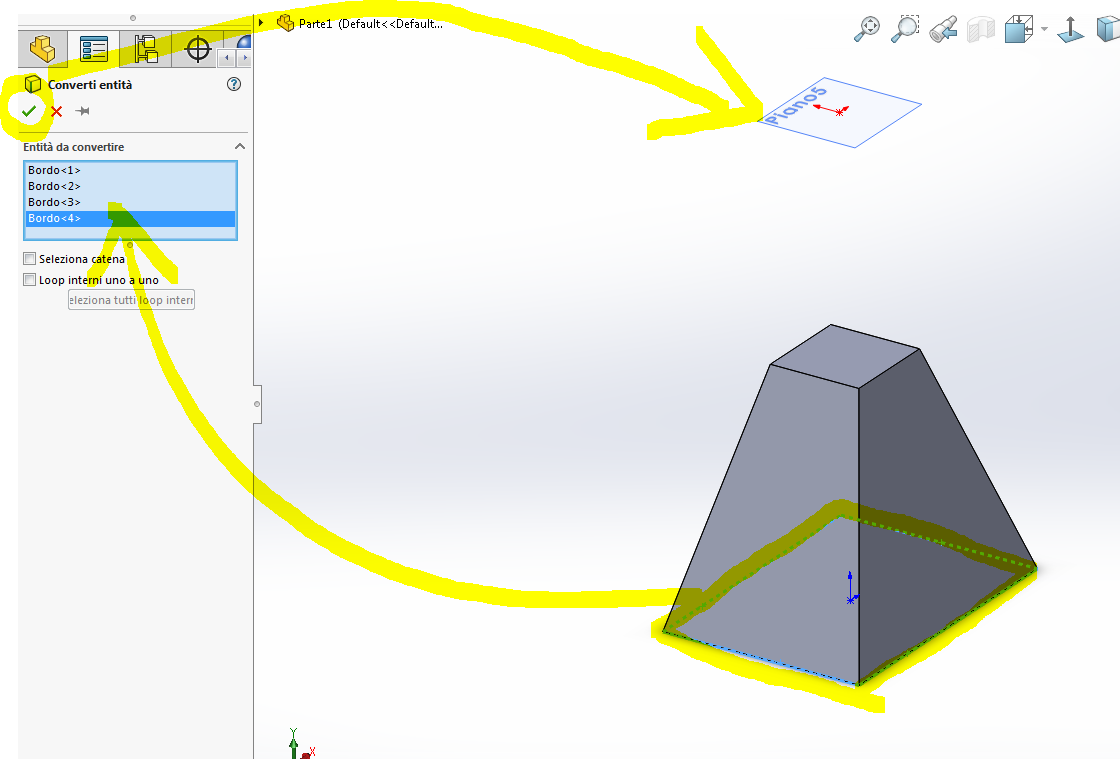Screen dimensions: 1120x759
Task: Click the Previous View icon
Action: click(942, 30)
